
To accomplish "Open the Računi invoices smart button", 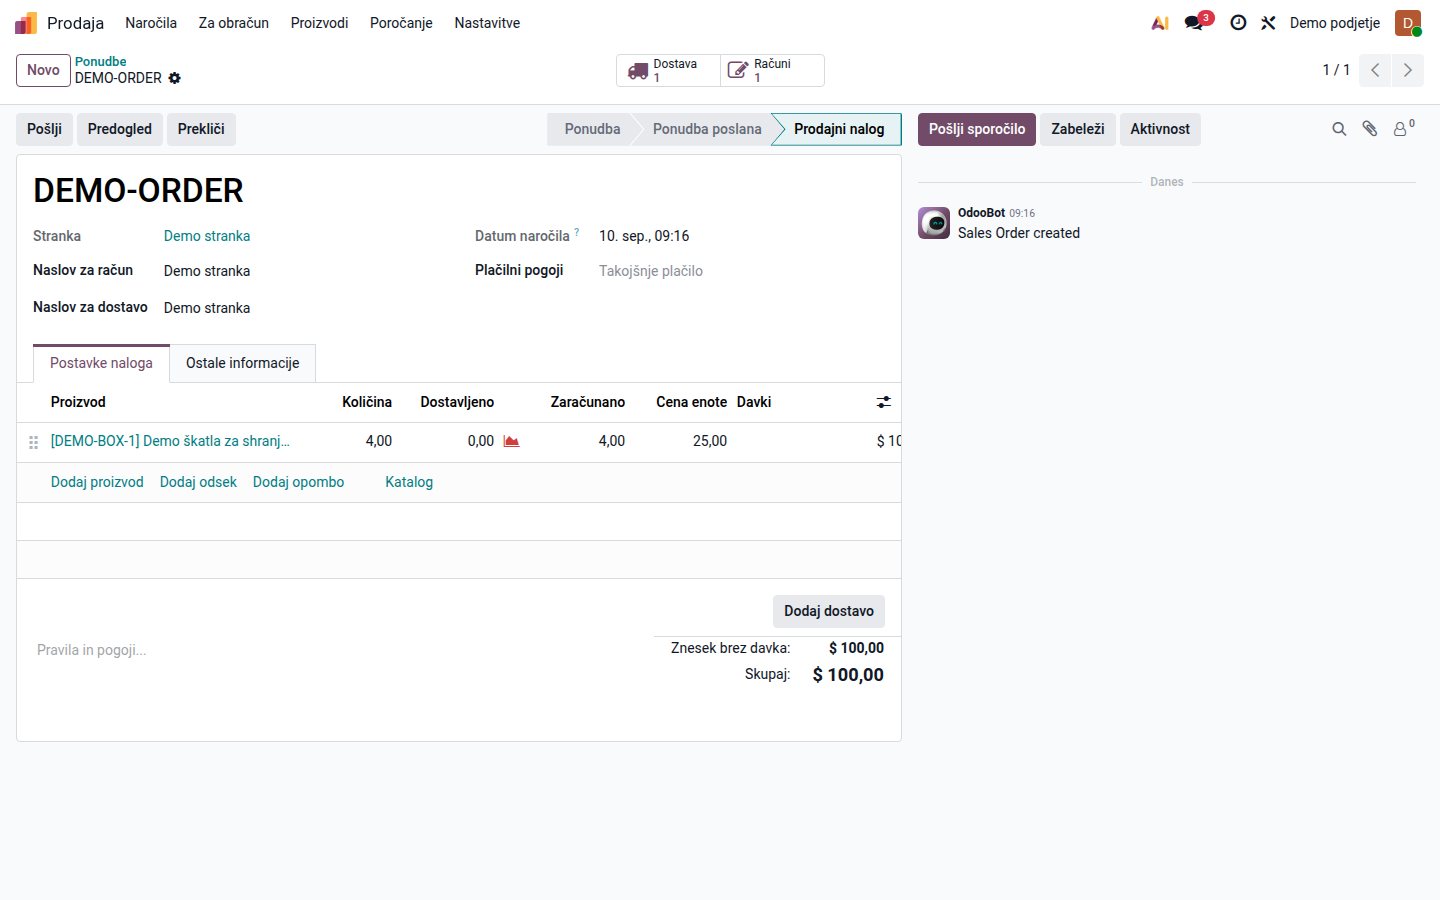I will 772,71.
